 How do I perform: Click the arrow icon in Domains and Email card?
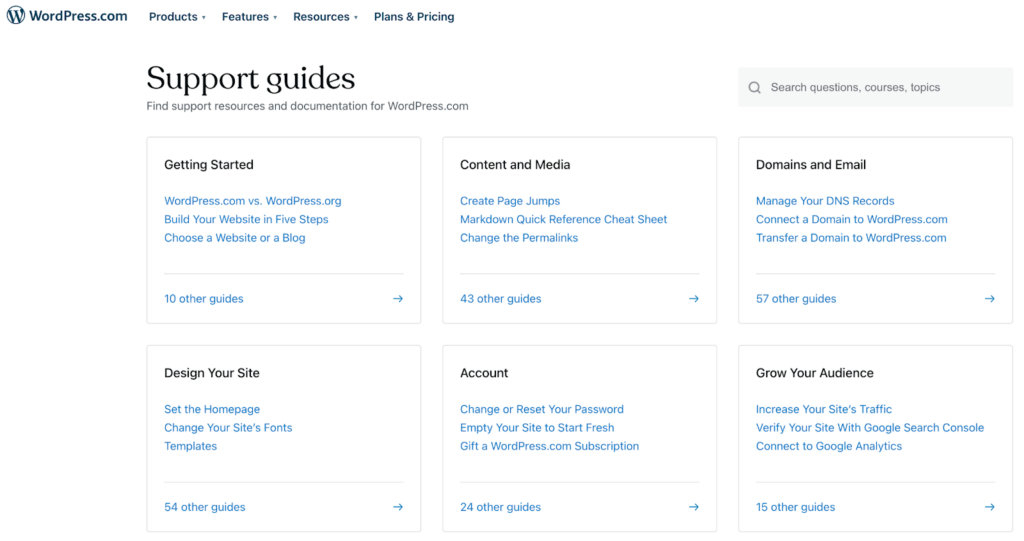click(989, 299)
